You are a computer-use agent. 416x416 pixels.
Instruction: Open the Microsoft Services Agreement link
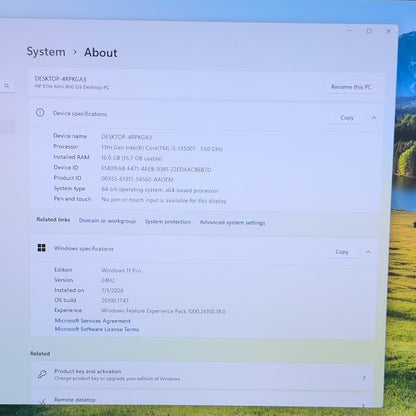(92, 321)
